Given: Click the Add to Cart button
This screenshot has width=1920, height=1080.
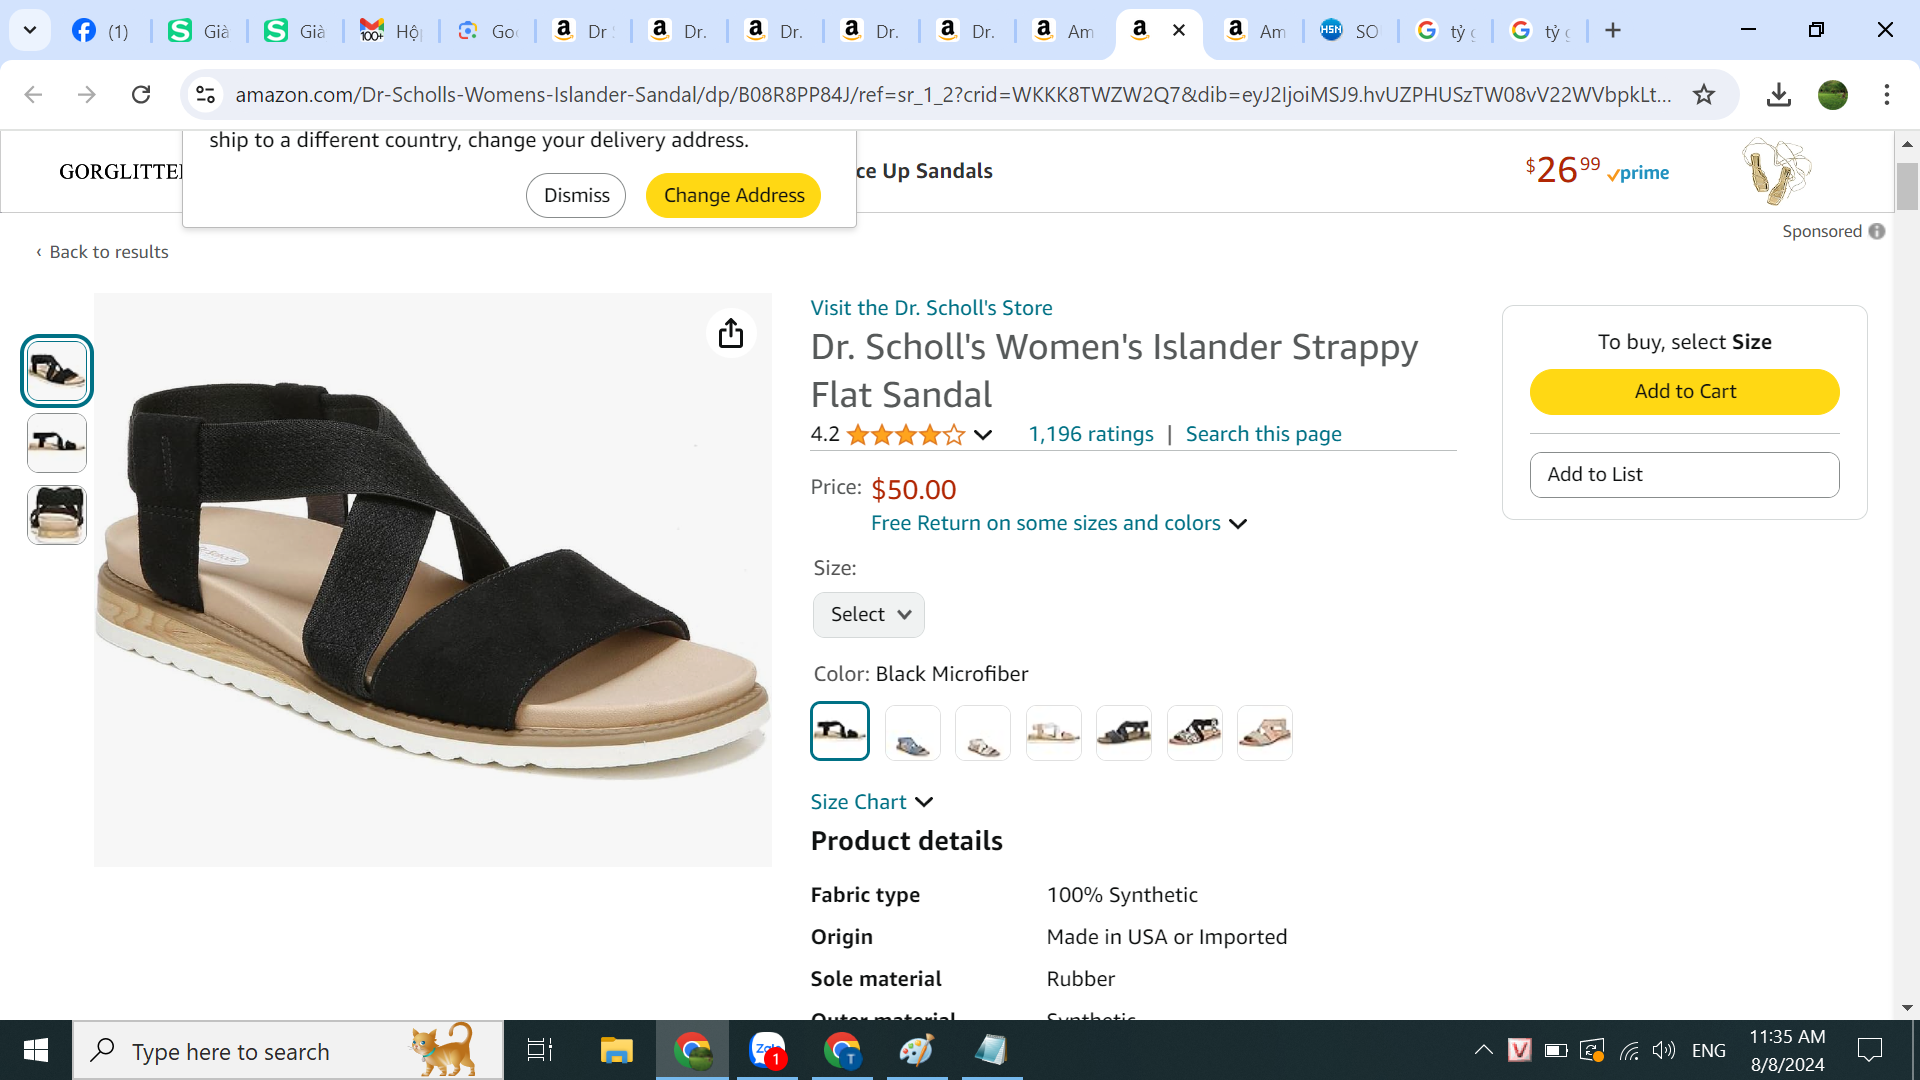Looking at the screenshot, I should coord(1684,392).
